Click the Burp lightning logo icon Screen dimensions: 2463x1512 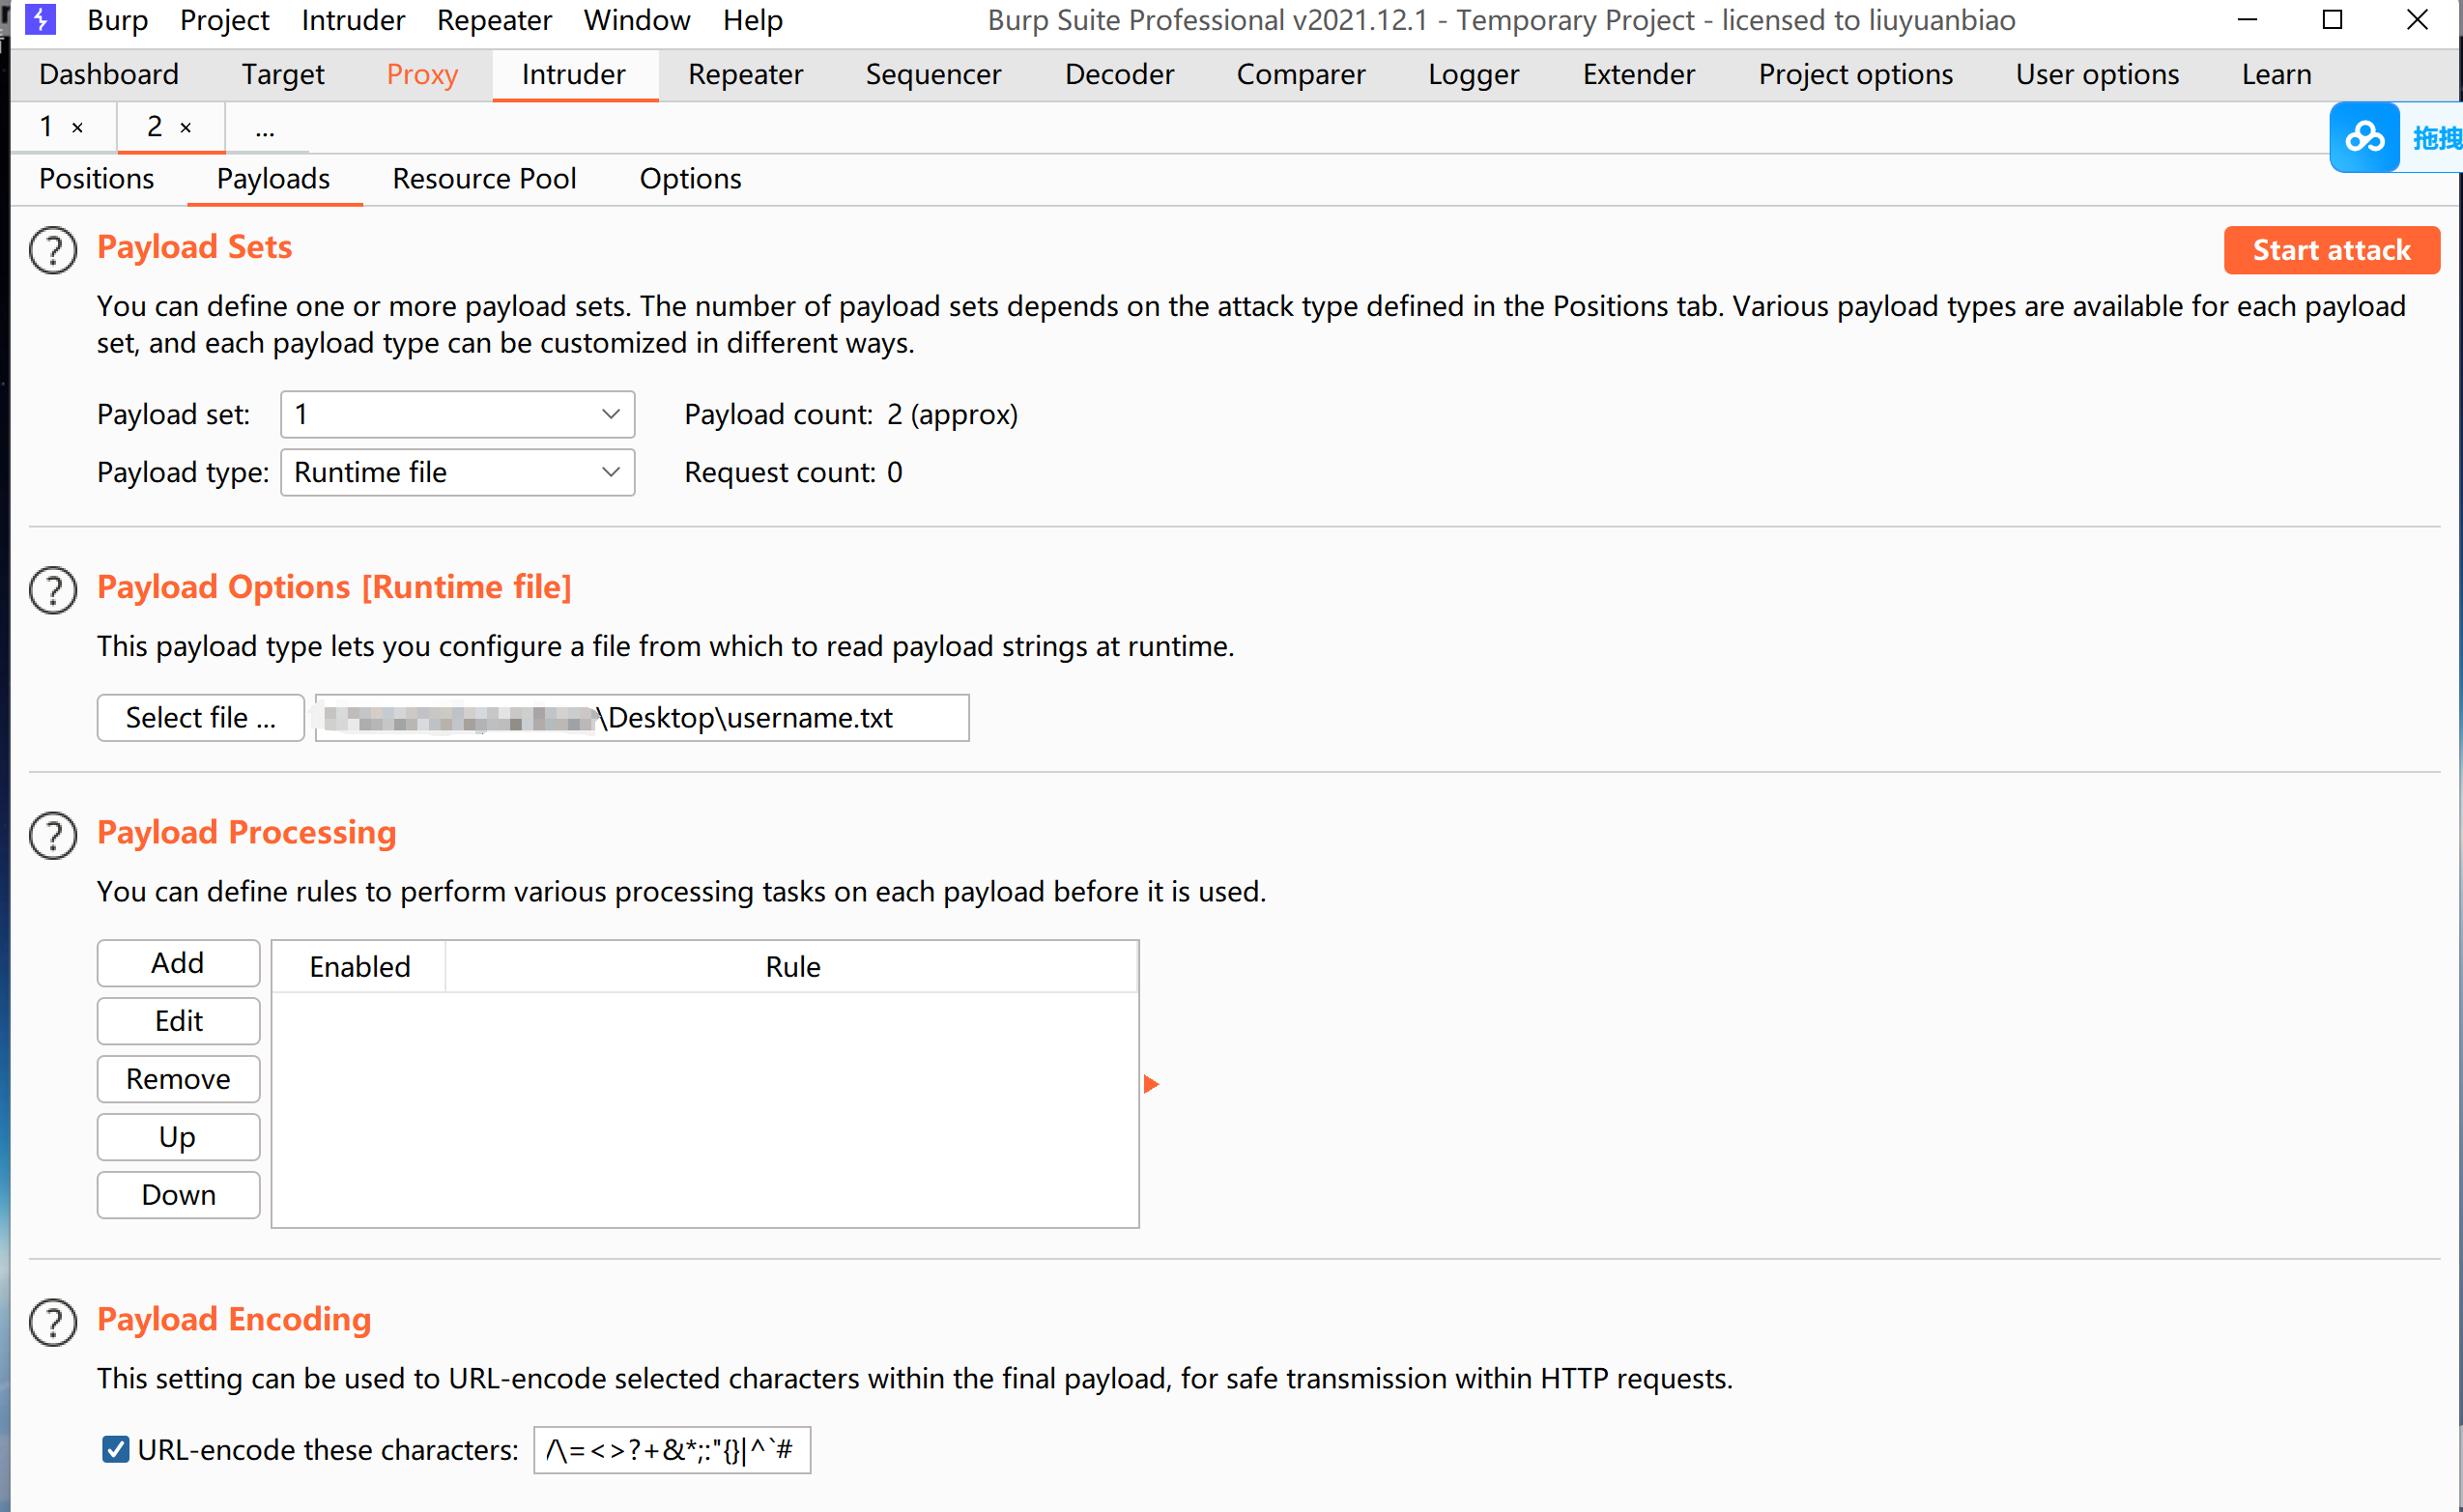[x=40, y=19]
